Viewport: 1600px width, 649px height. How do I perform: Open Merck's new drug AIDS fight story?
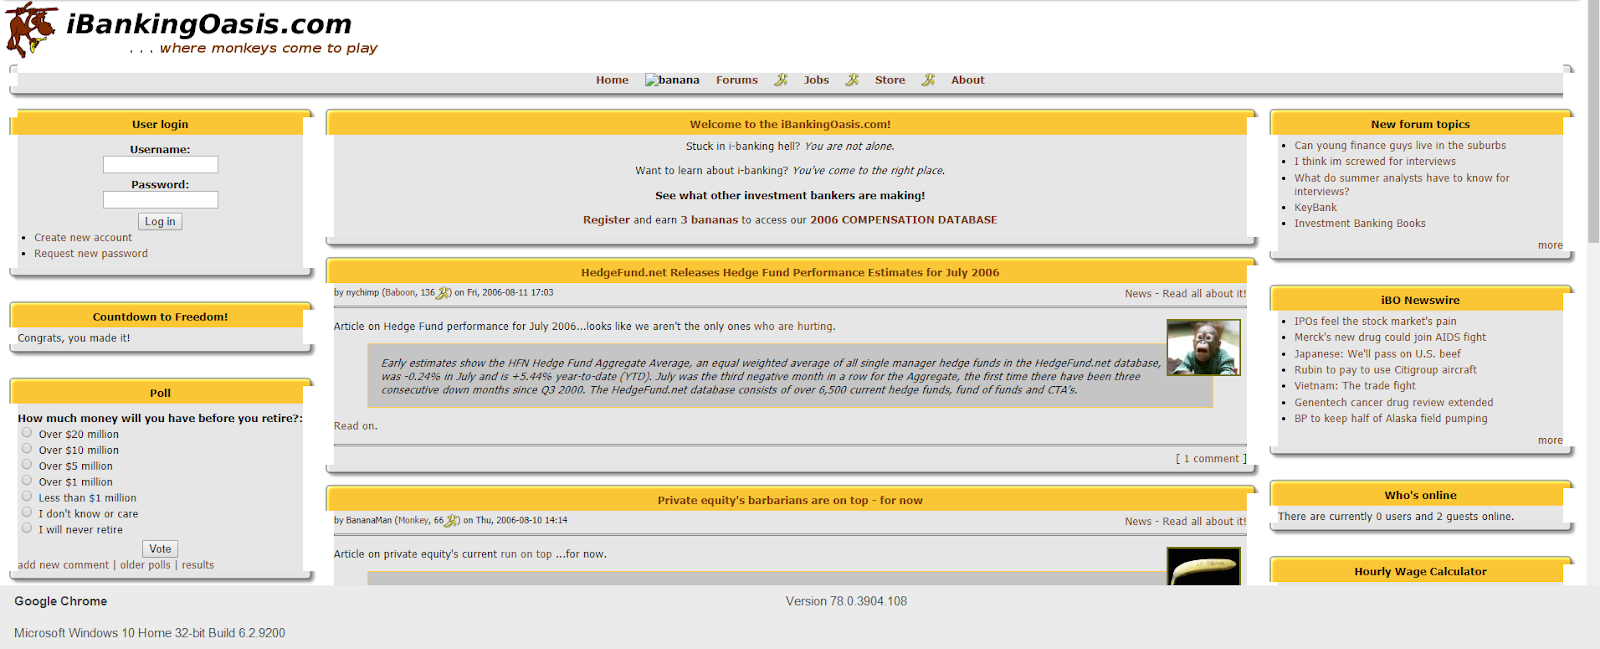1390,338
